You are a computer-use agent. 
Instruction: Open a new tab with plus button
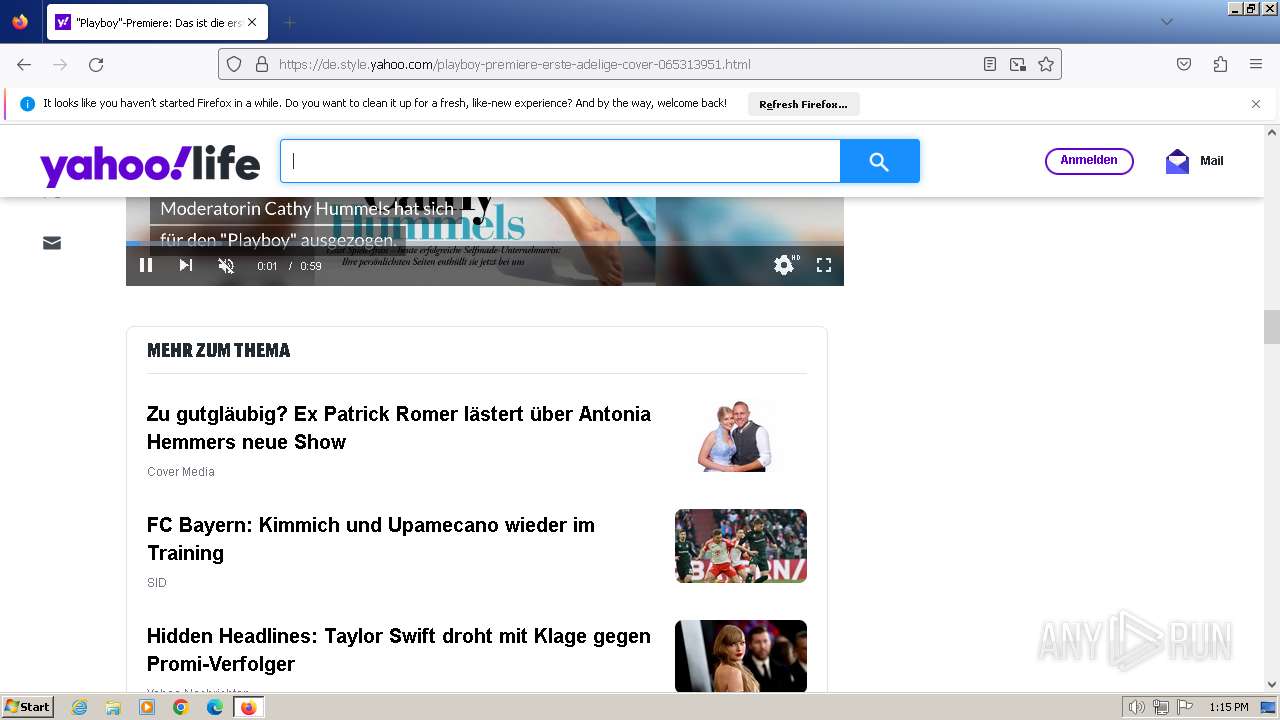click(289, 22)
